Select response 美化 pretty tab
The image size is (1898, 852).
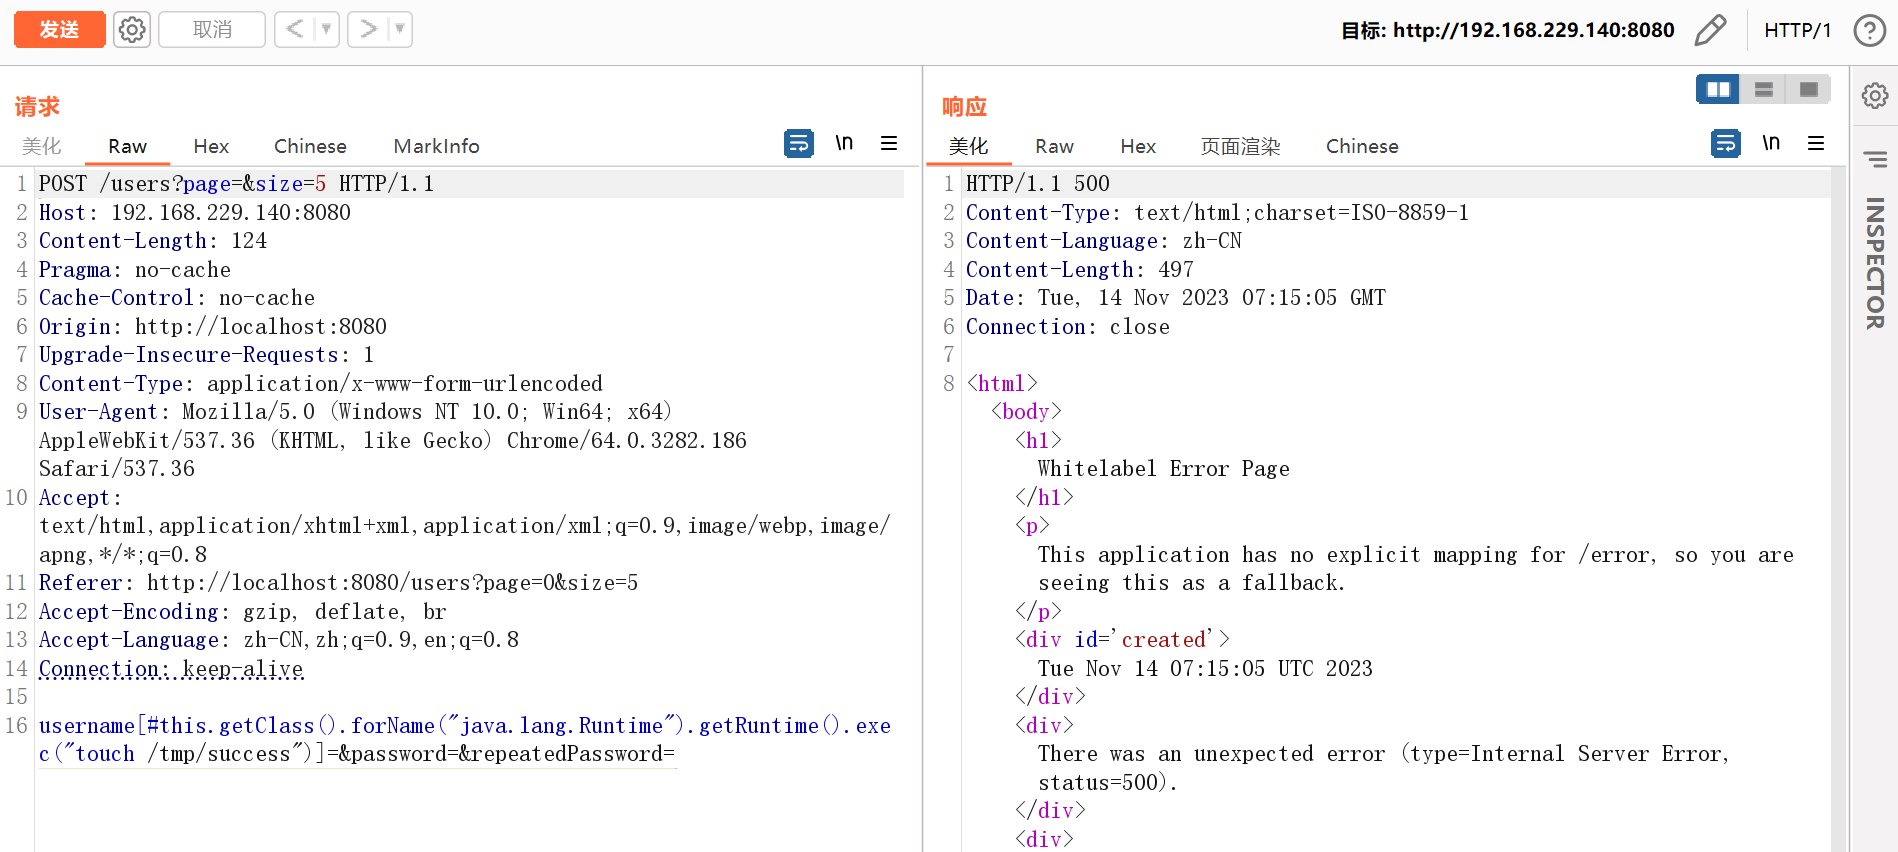point(968,146)
